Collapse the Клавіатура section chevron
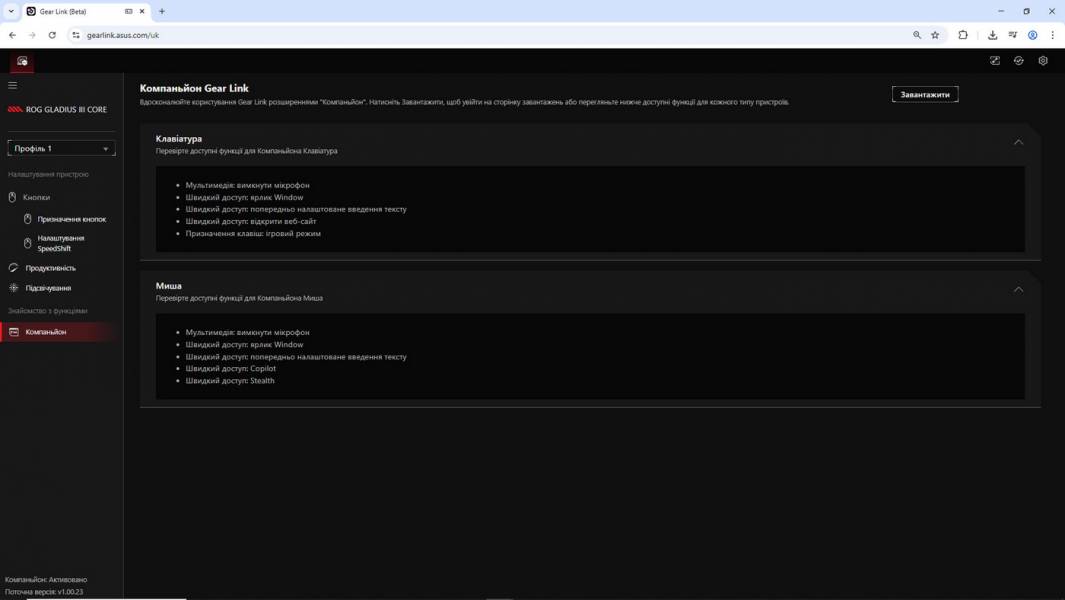This screenshot has height=600, width=1065. coord(1018,142)
